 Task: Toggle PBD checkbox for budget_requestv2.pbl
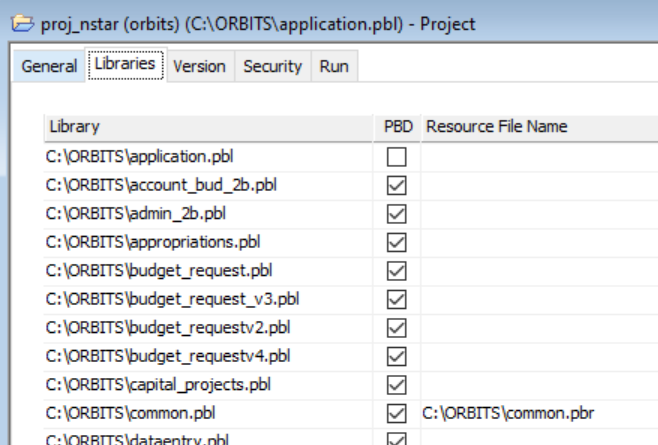397,328
